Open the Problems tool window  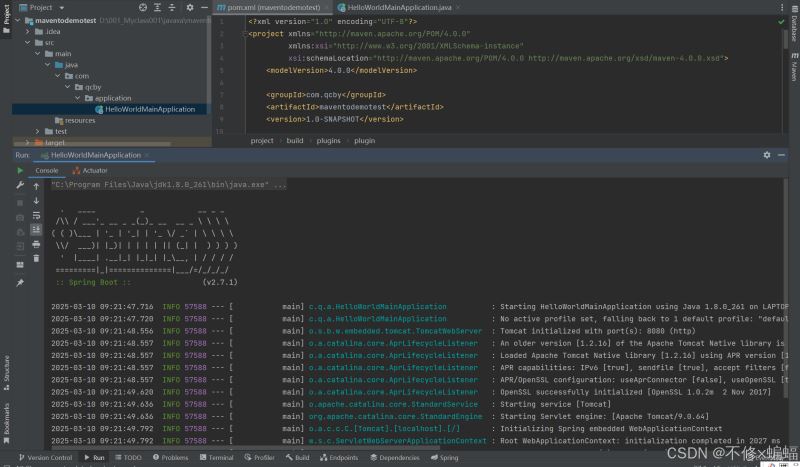point(170,457)
